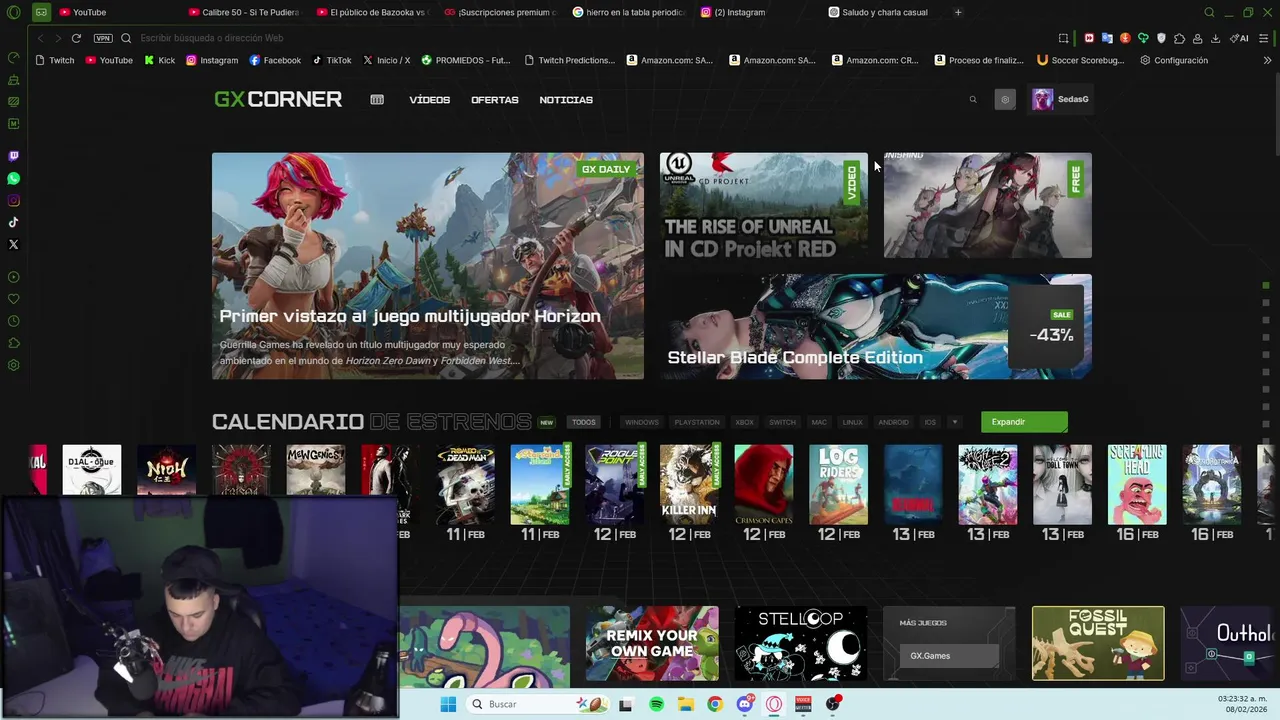Expand more platform filters dropdown arrow

[955, 422]
